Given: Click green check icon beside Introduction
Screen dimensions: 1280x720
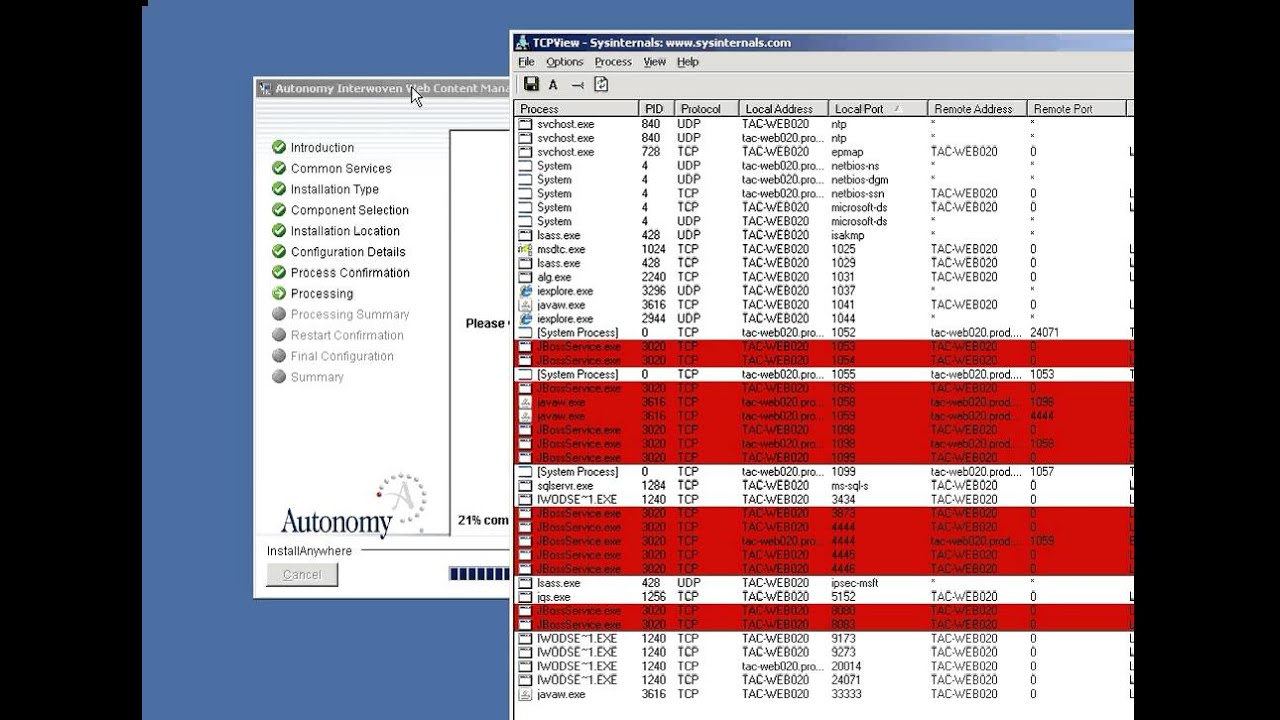Looking at the screenshot, I should click(x=279, y=147).
